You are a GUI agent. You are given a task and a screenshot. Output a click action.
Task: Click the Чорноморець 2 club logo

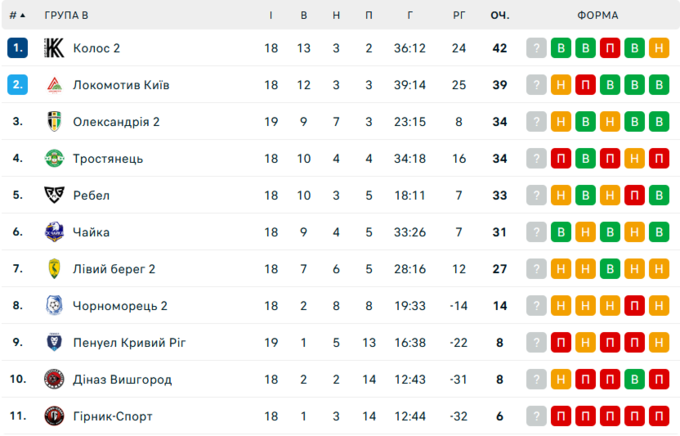point(54,305)
